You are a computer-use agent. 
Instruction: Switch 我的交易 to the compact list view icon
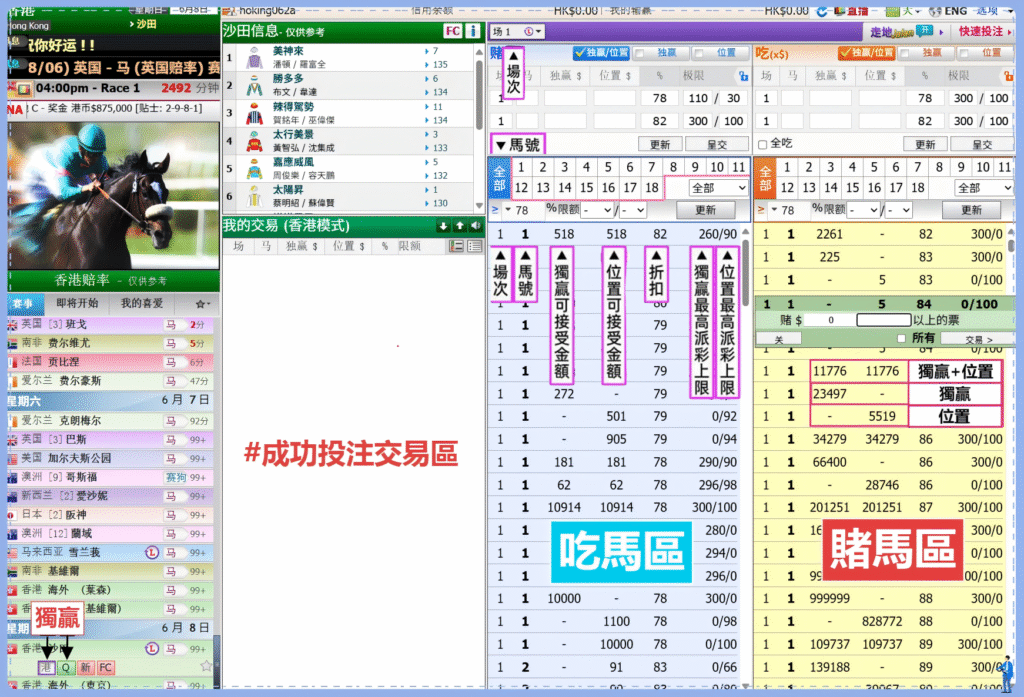click(x=475, y=246)
